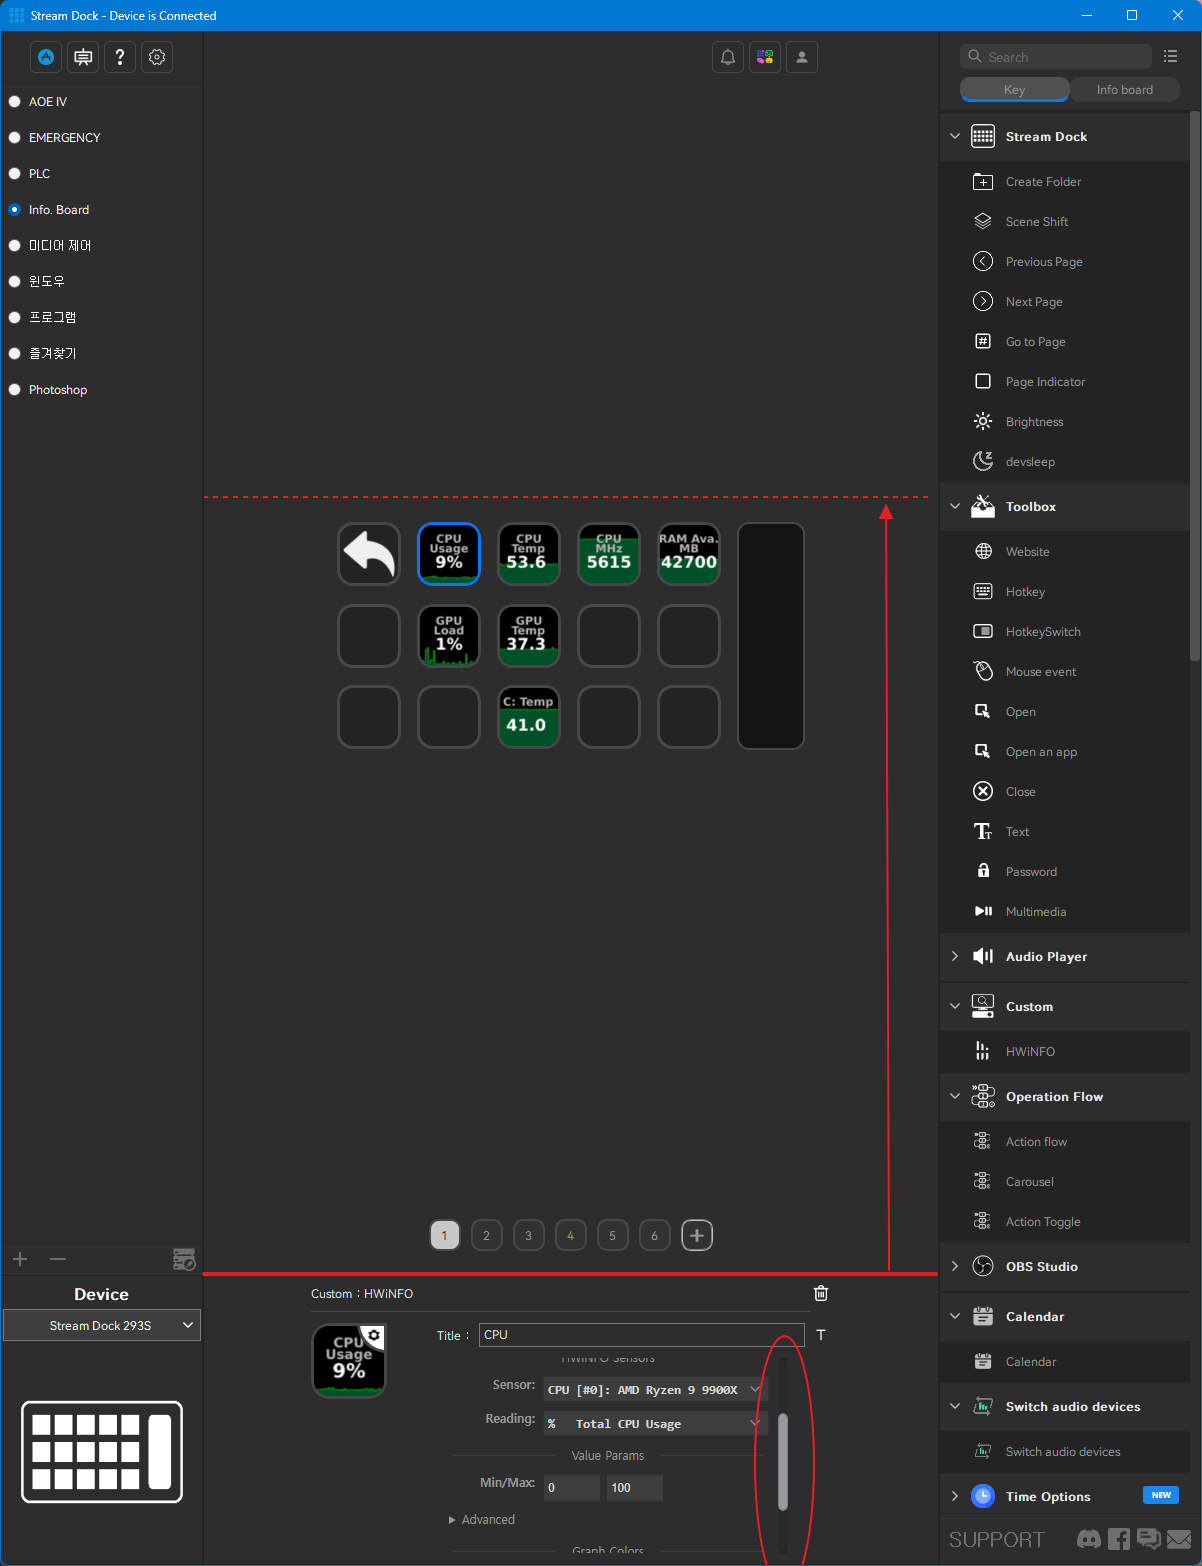Select the 프로그램 profile radio button
Screen dimensions: 1202x1566
(x=15, y=318)
